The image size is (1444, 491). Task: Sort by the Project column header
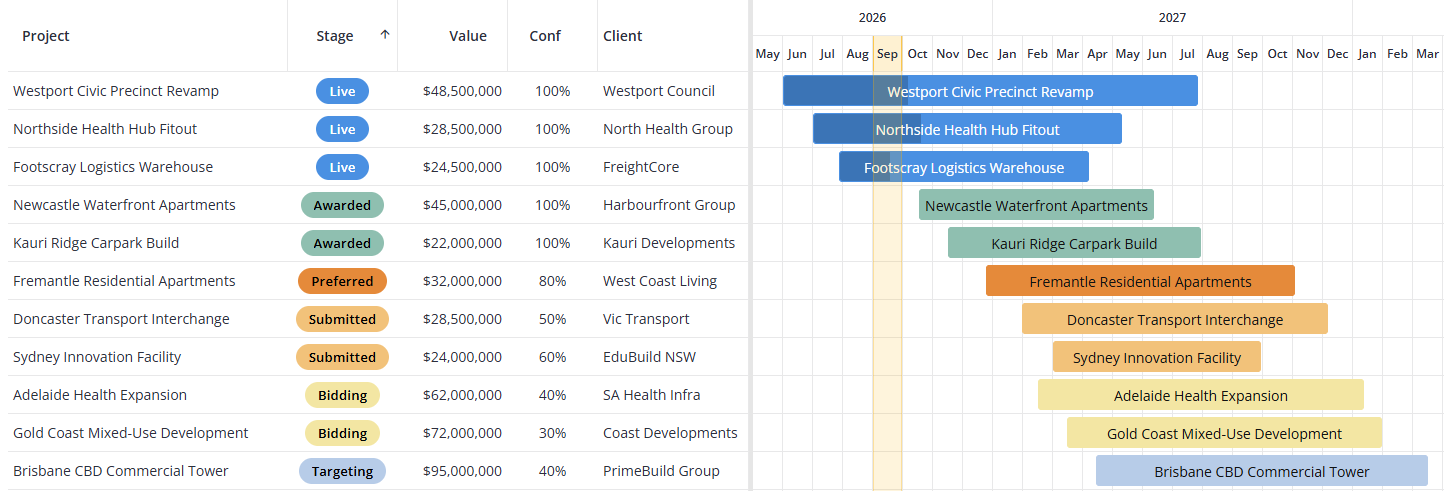click(46, 36)
